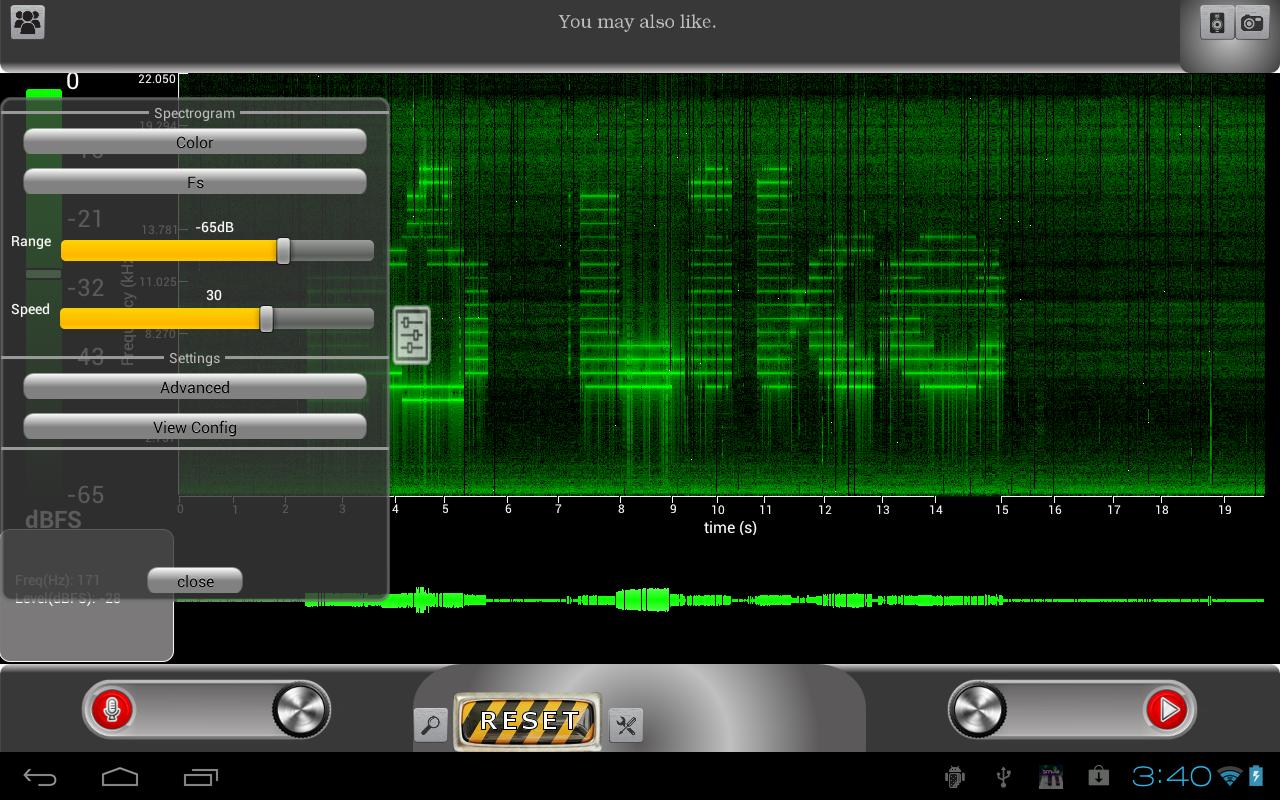Tap the "You may also like." banner text
Image resolution: width=1280 pixels, height=800 pixels.
pyautogui.click(x=637, y=22)
